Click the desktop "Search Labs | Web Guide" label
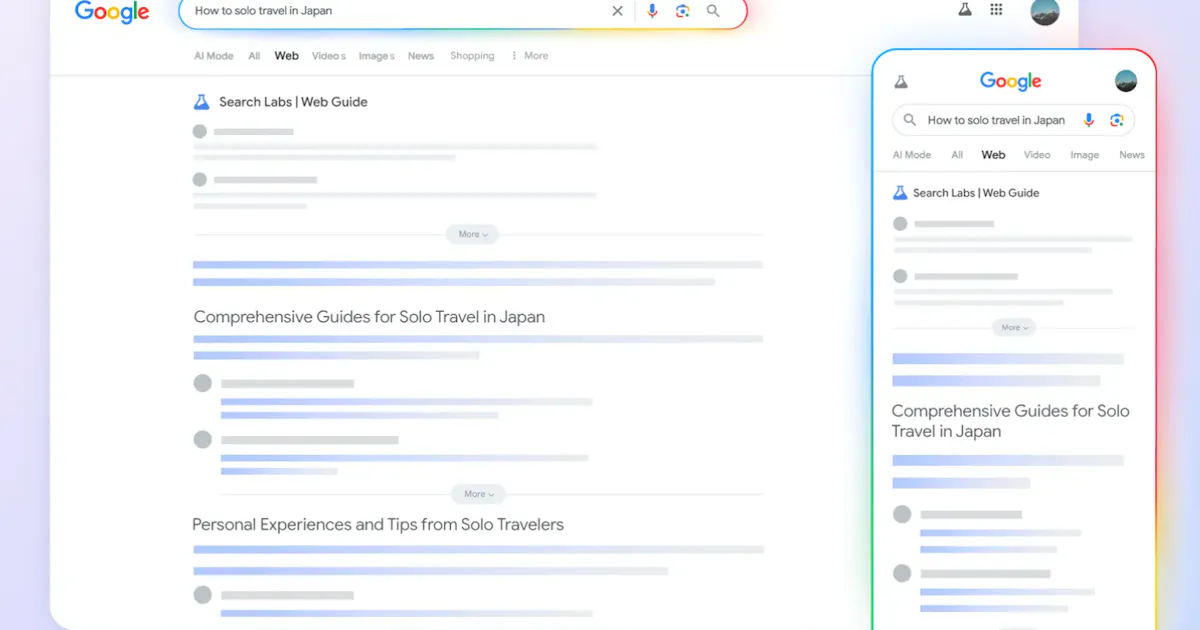 coord(293,102)
